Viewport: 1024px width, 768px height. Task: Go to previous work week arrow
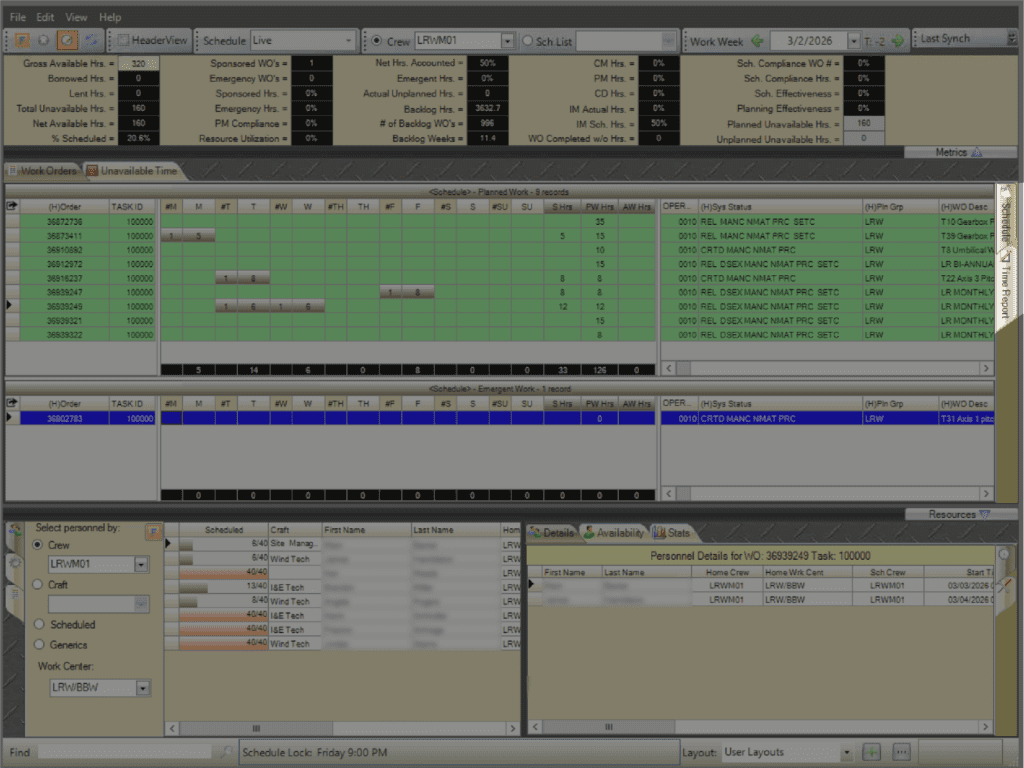pyautogui.click(x=757, y=41)
